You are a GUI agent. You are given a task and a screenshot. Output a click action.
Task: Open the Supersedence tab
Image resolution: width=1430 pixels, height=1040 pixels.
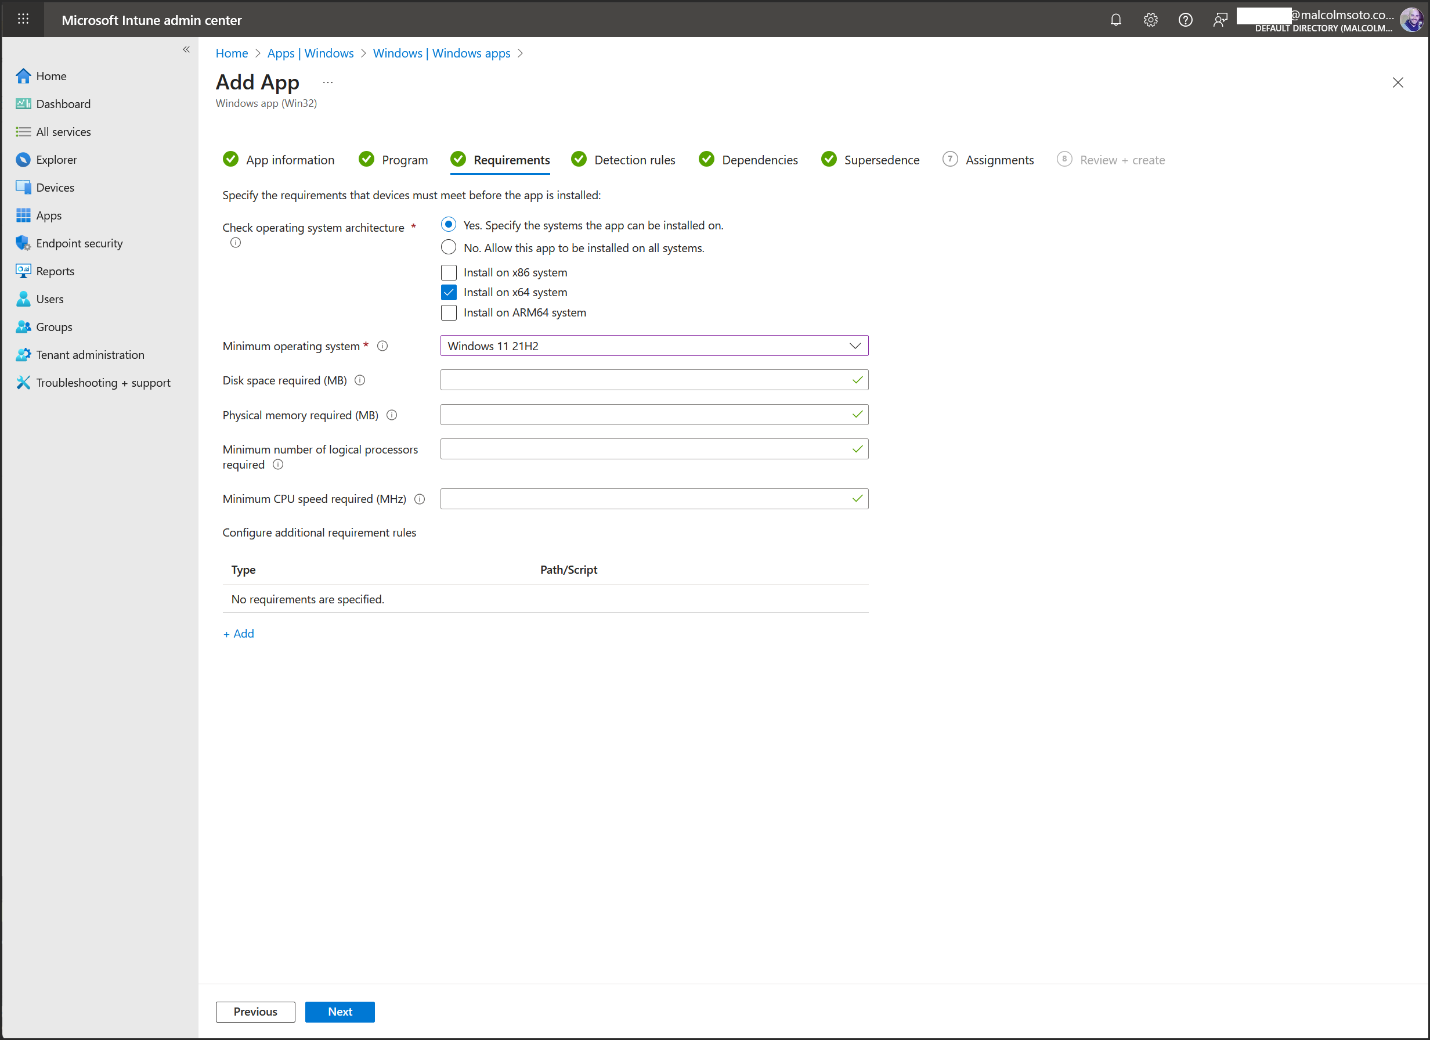pyautogui.click(x=881, y=159)
